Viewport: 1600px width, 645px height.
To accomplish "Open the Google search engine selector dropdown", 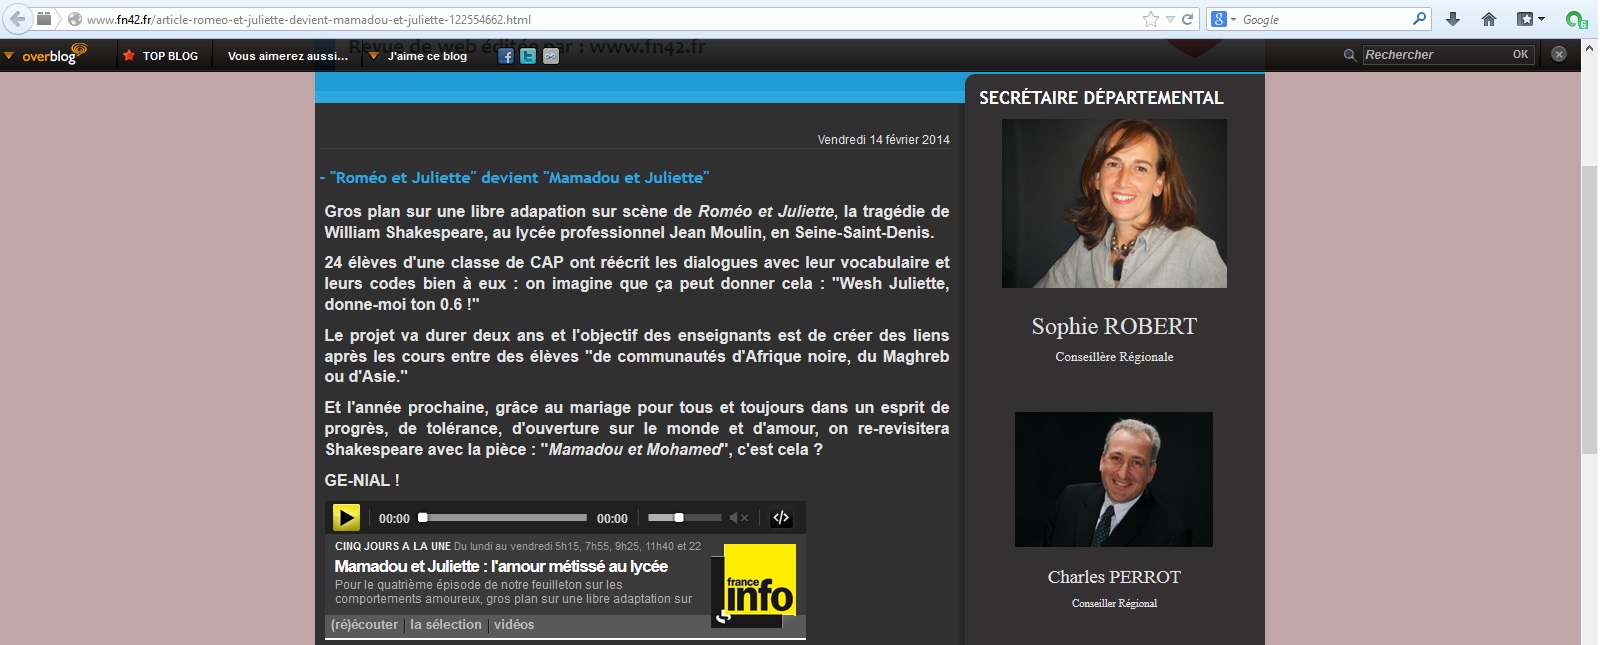I will click(x=1225, y=19).
